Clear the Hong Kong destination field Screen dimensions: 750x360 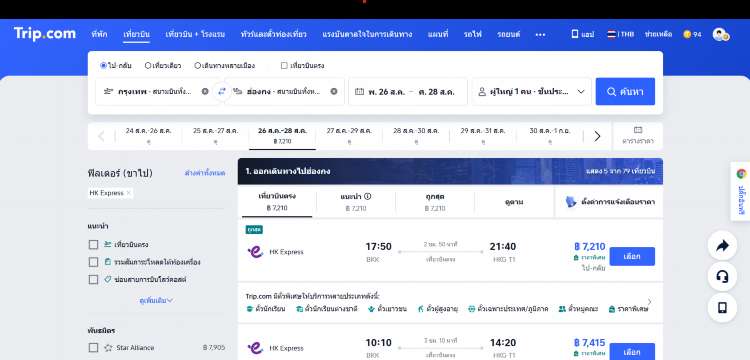pos(334,91)
